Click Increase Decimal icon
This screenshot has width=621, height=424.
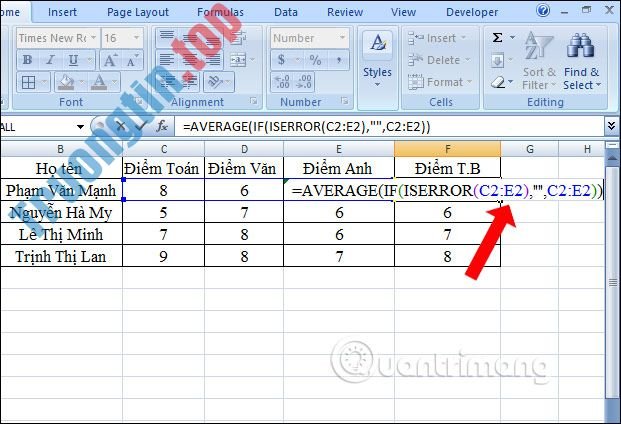coord(282,82)
